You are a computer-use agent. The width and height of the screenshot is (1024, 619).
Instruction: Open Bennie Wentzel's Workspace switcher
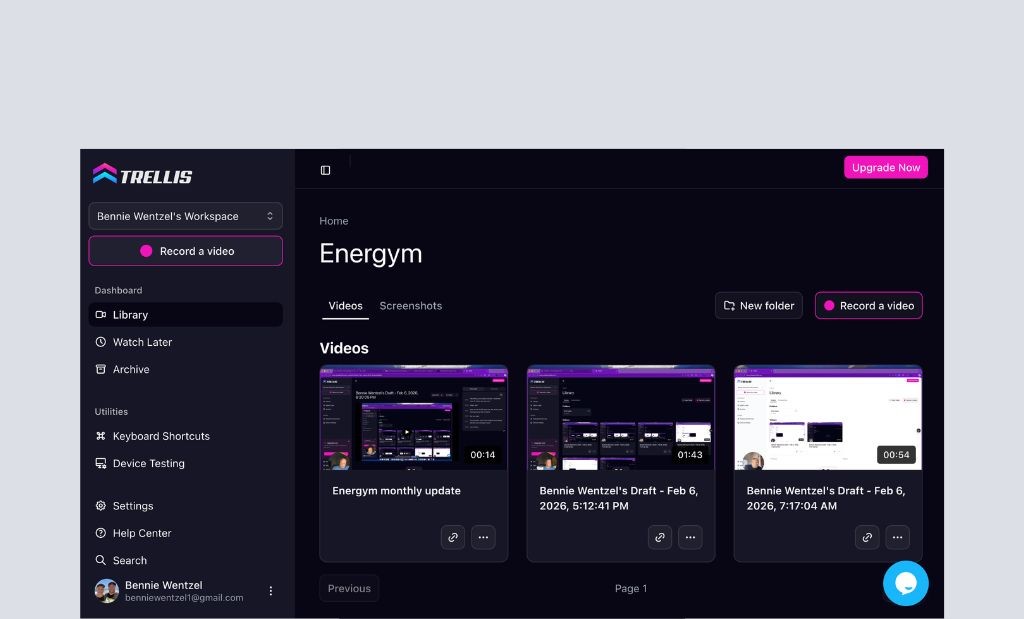click(x=185, y=216)
